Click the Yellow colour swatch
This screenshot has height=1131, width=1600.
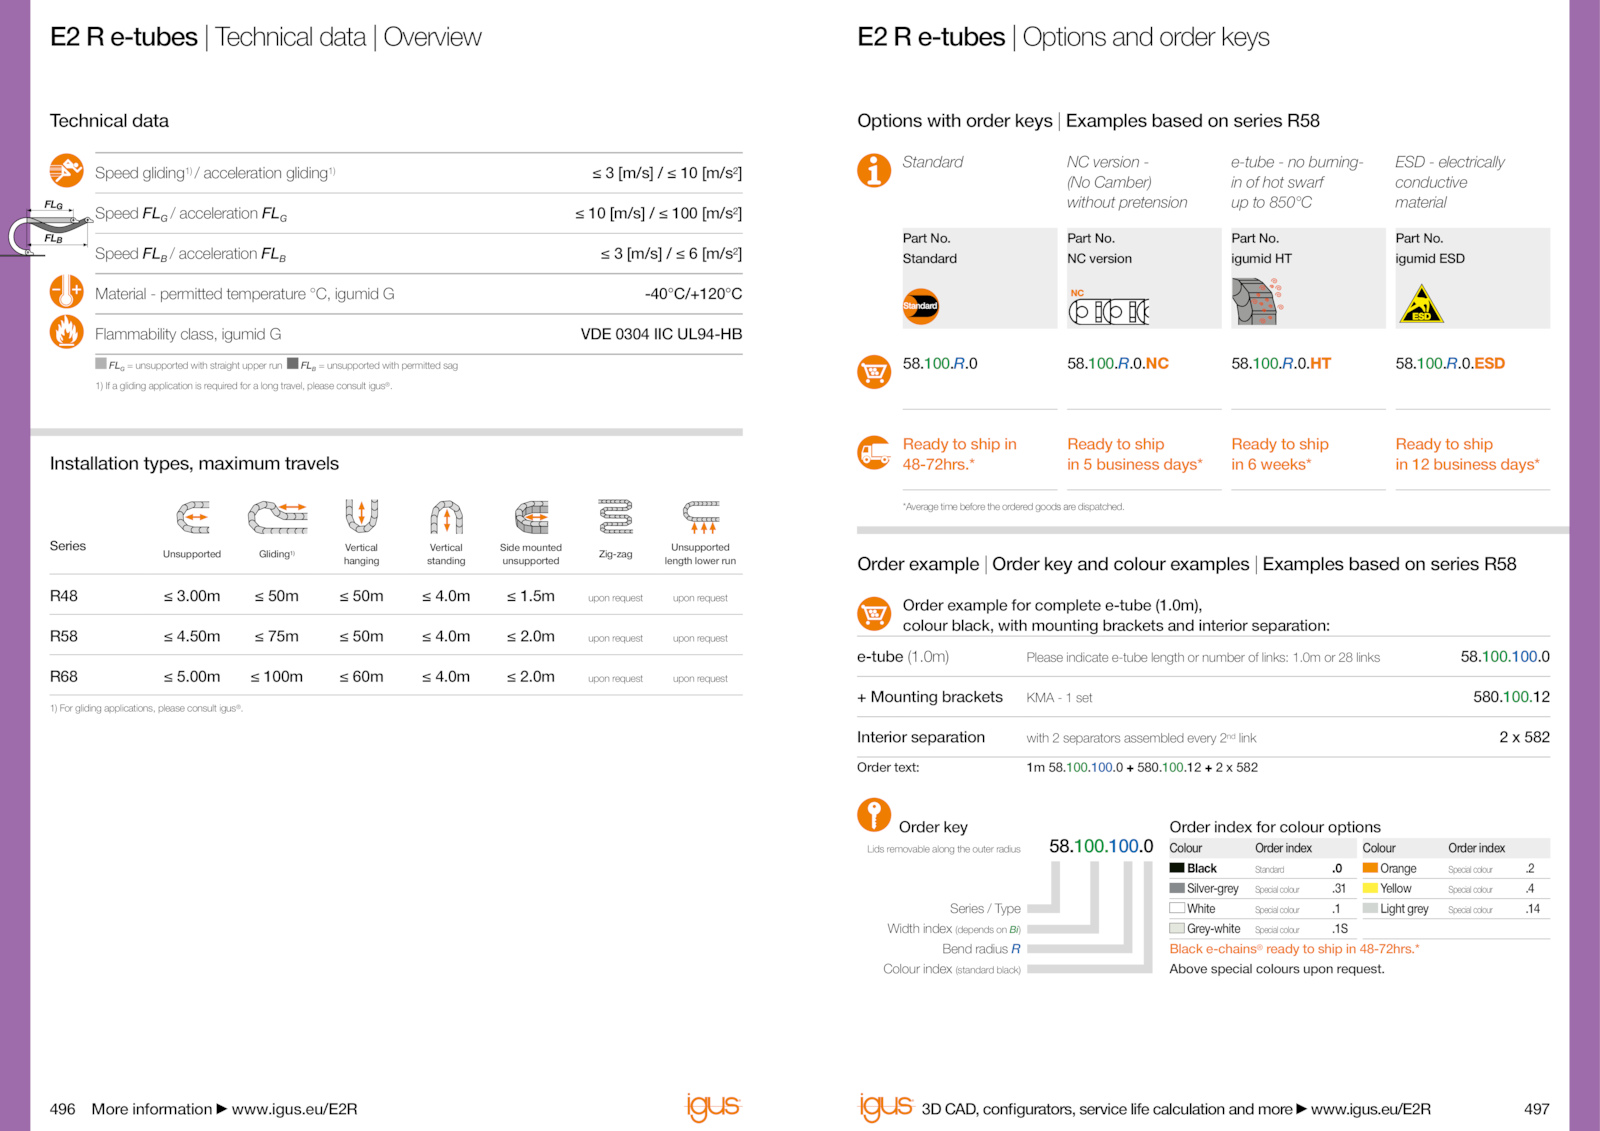(1370, 888)
